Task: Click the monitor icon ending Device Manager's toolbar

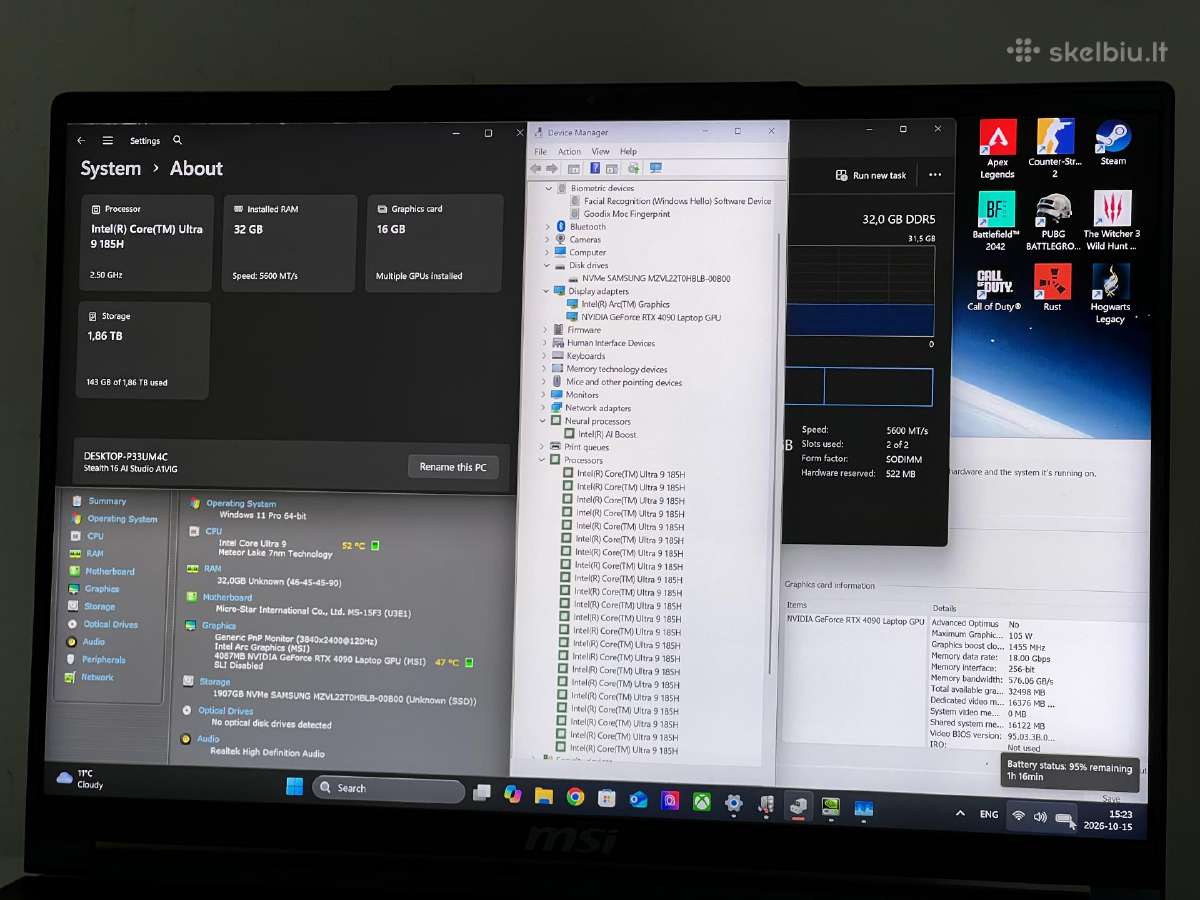Action: click(x=656, y=167)
